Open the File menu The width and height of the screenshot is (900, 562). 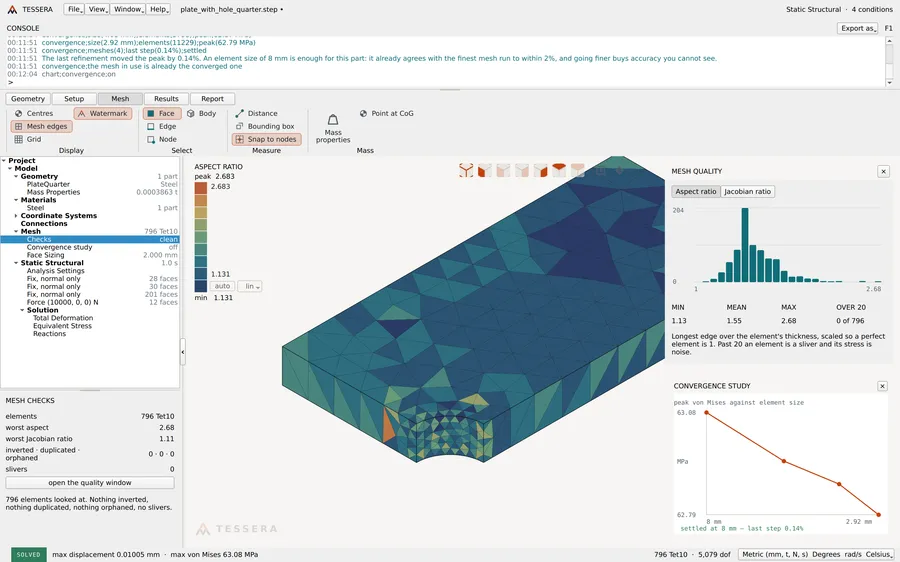(x=74, y=9)
